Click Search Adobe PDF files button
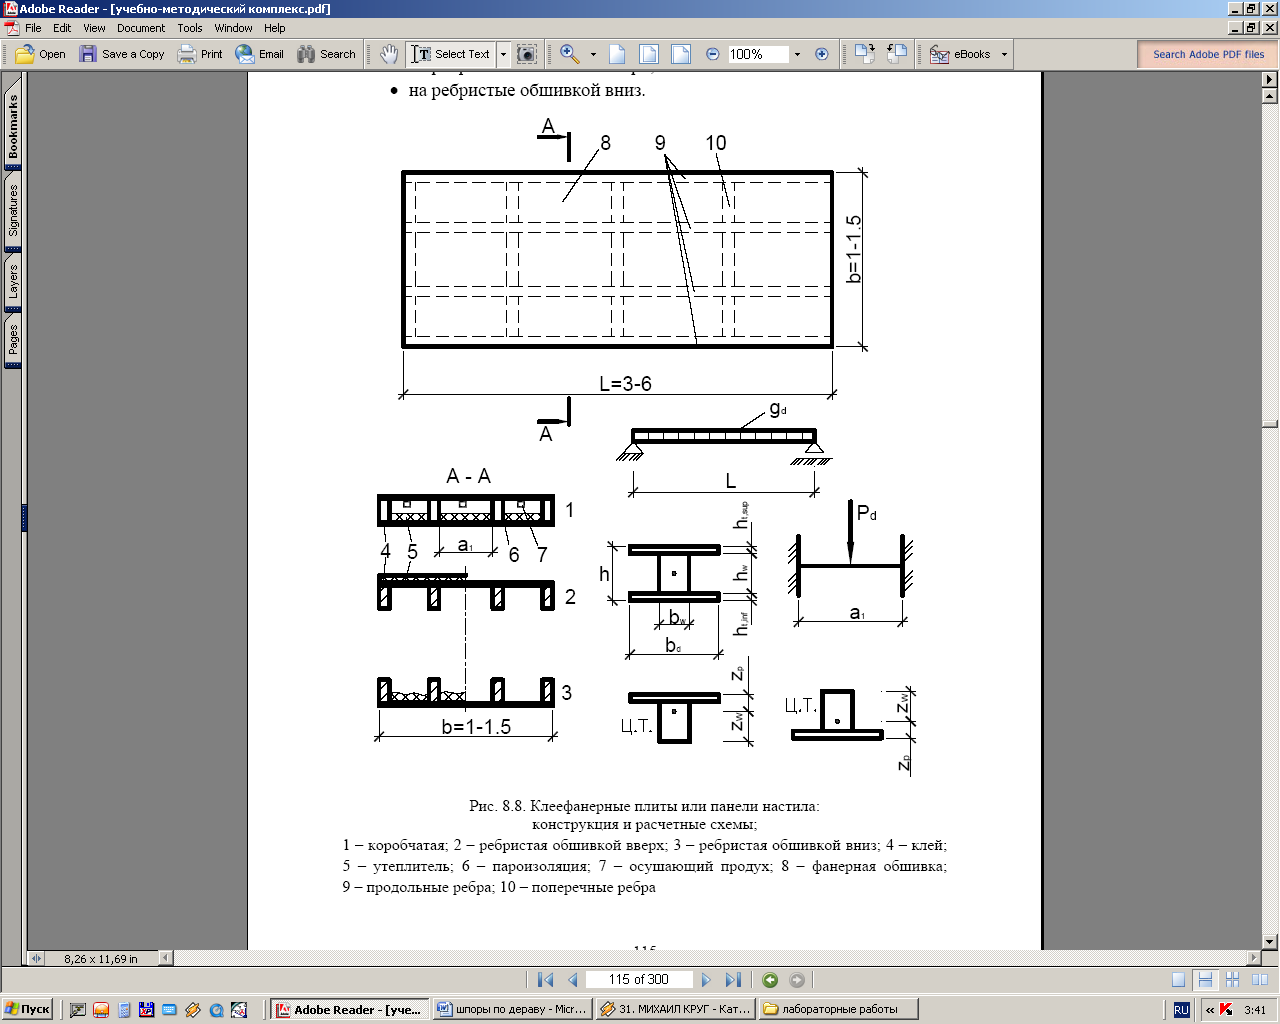Screen dimensions: 1280x1024 (x=1208, y=54)
